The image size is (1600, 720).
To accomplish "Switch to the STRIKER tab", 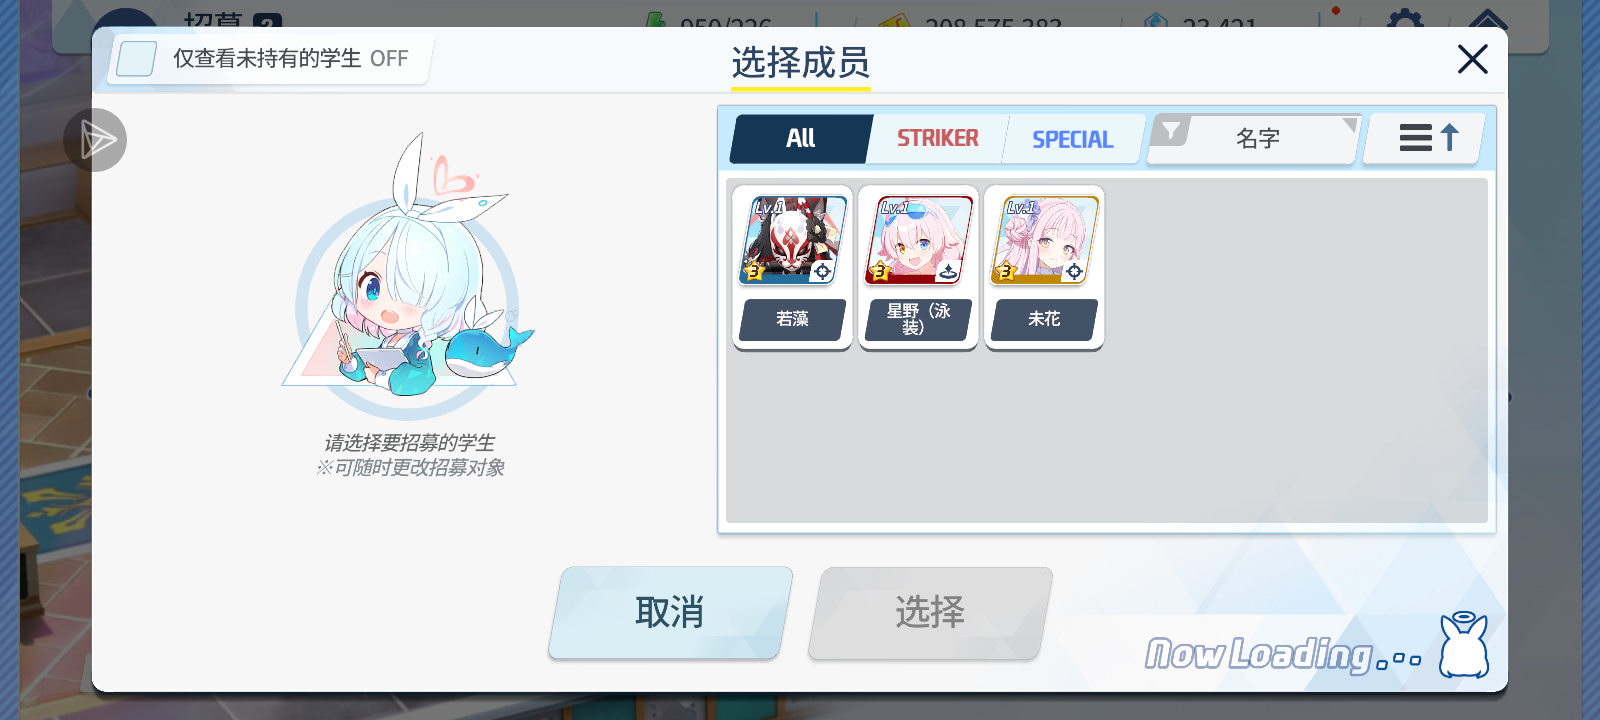I will click(x=937, y=138).
